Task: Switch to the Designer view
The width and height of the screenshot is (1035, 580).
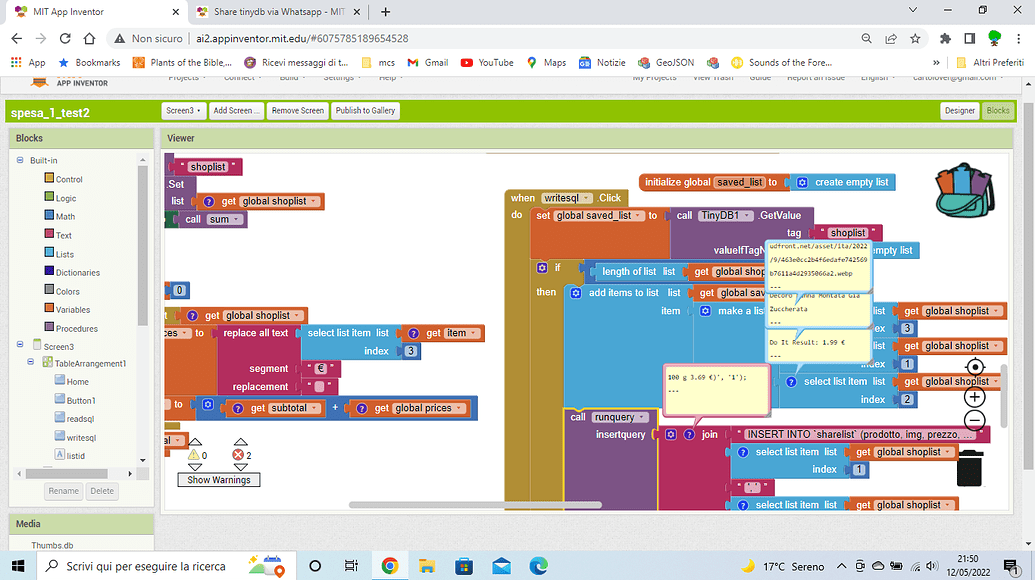Action: coord(960,111)
